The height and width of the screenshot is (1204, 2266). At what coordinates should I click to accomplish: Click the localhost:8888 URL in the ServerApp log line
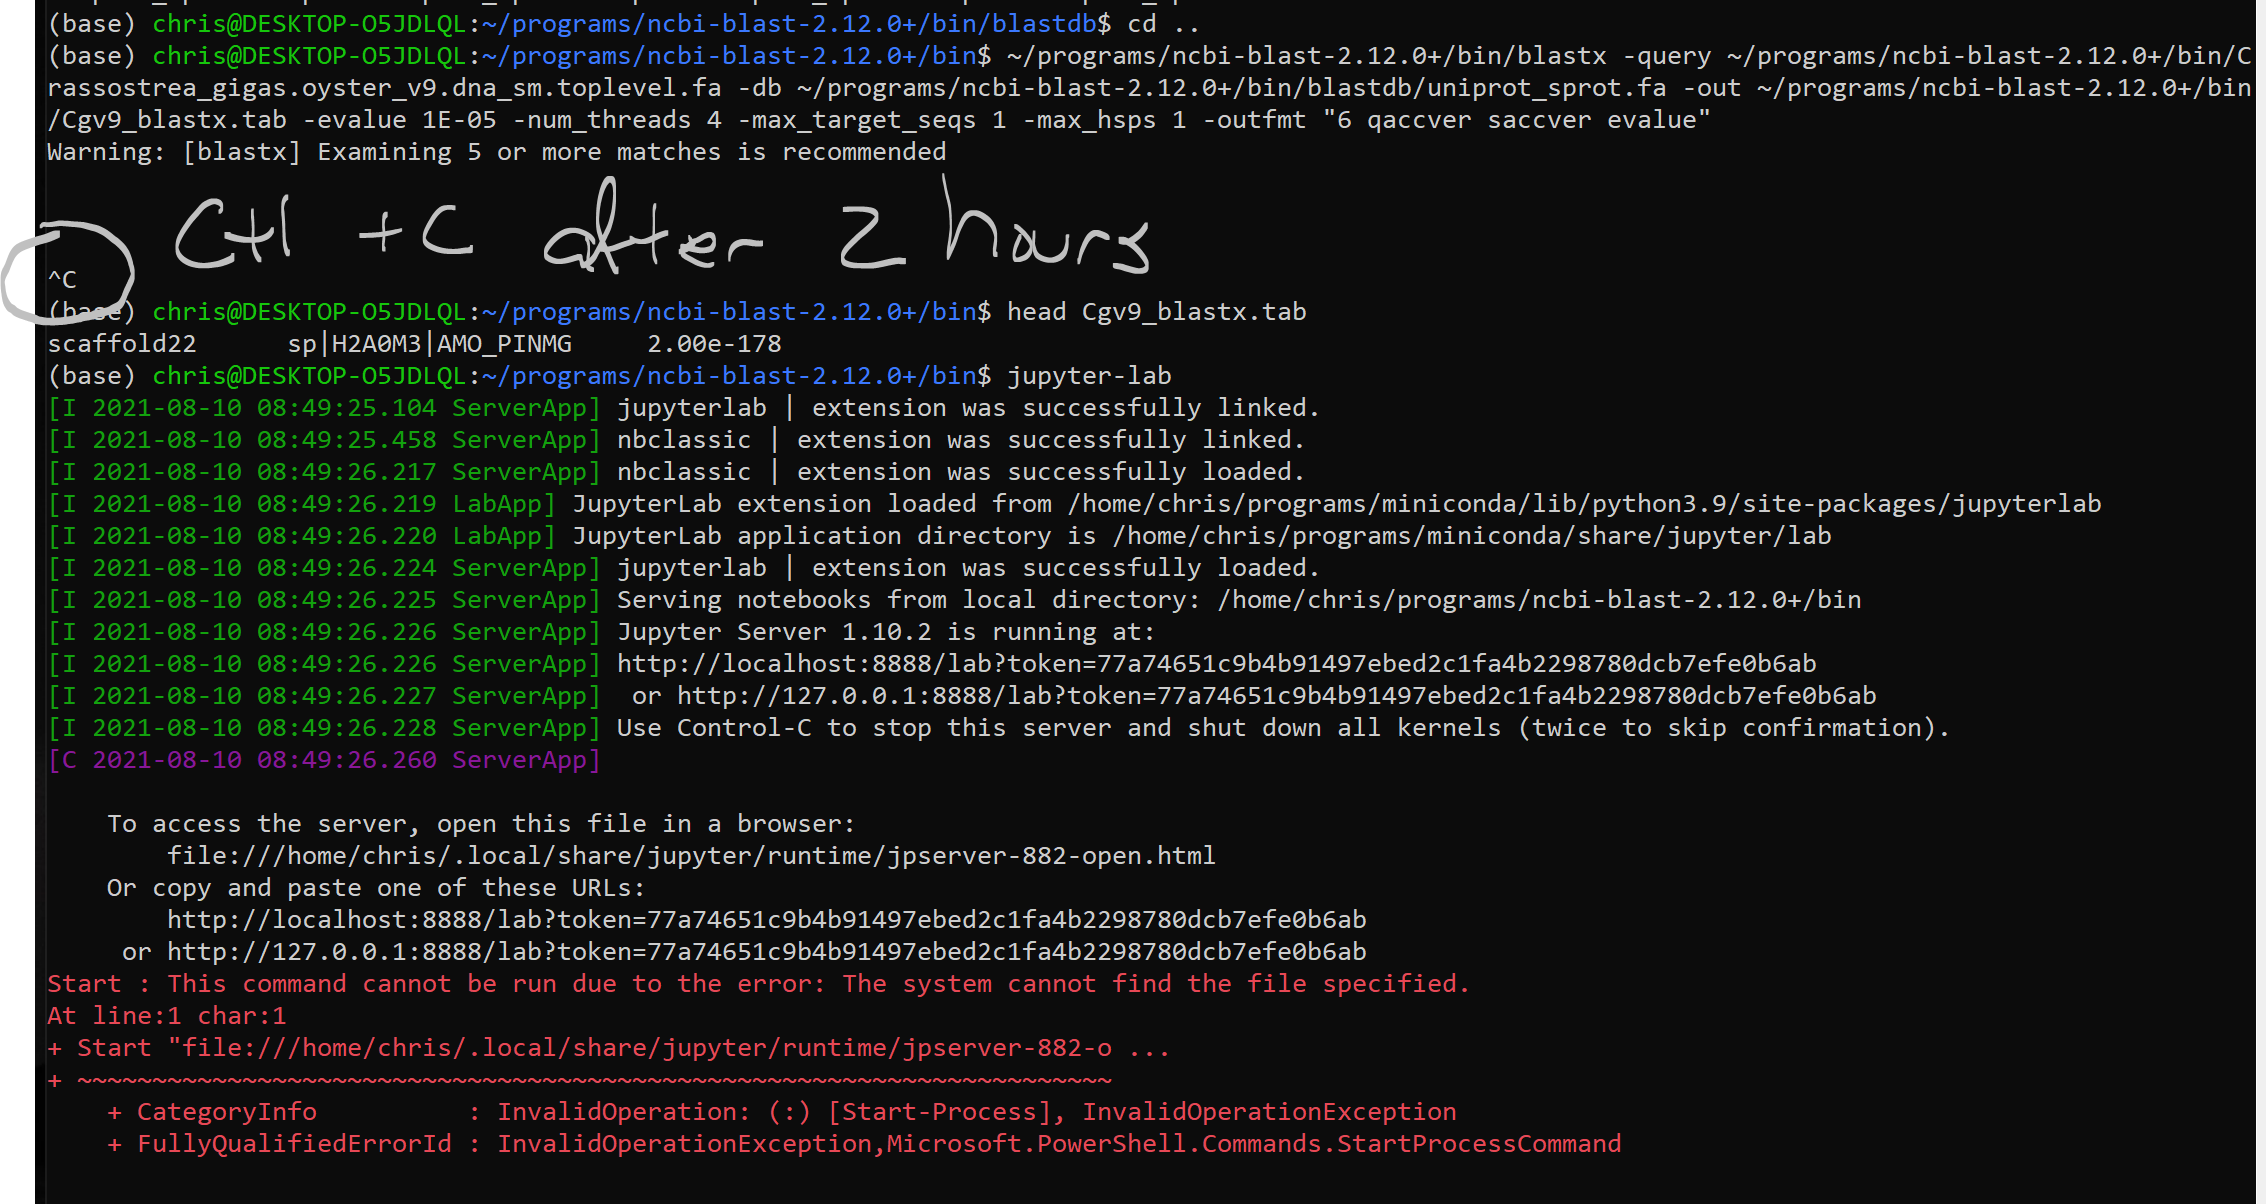pyautogui.click(x=1216, y=664)
